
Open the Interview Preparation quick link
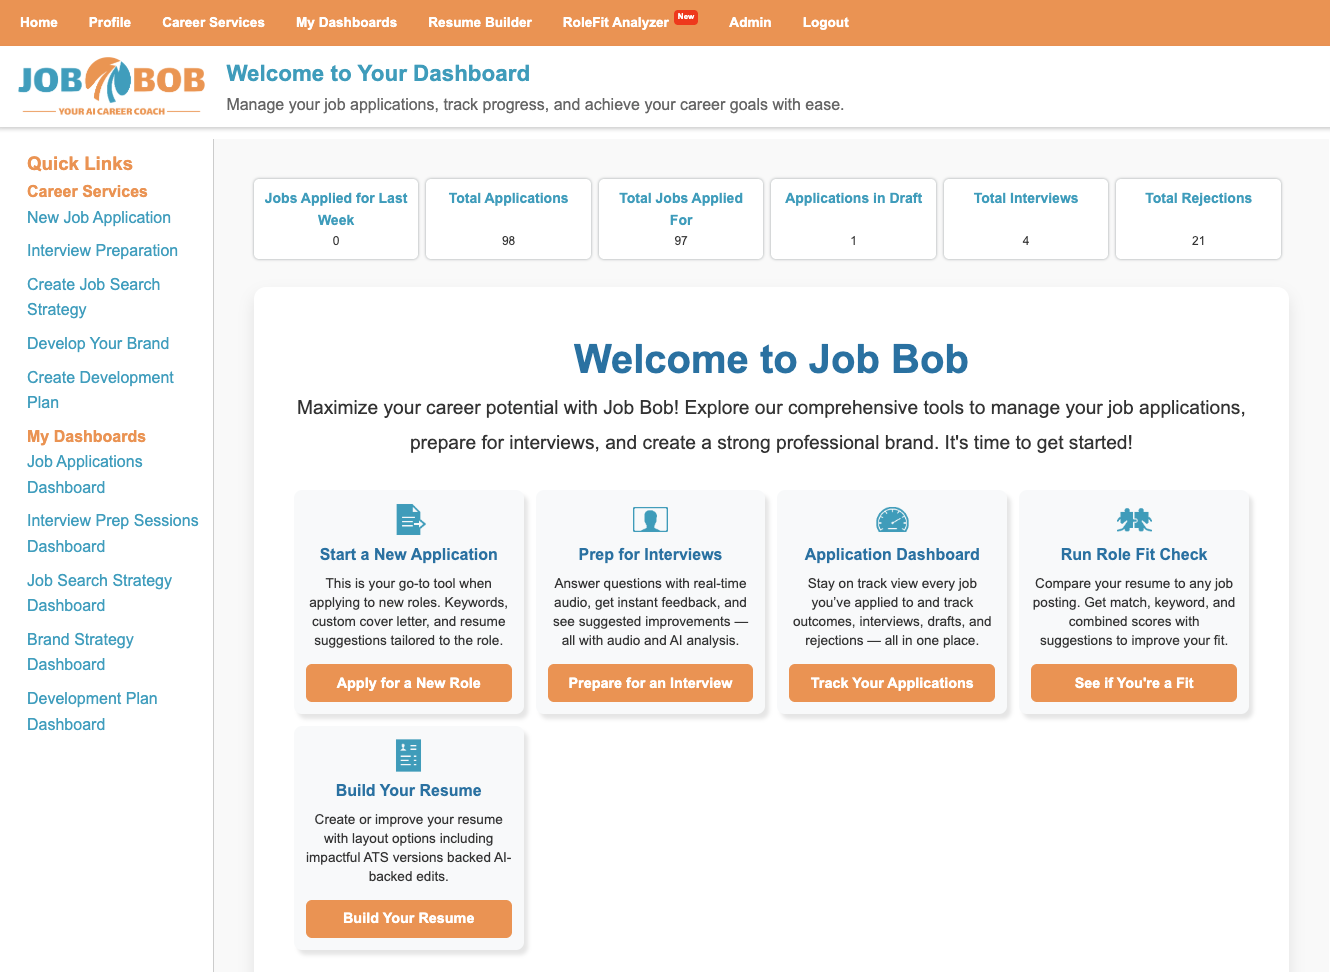(102, 250)
